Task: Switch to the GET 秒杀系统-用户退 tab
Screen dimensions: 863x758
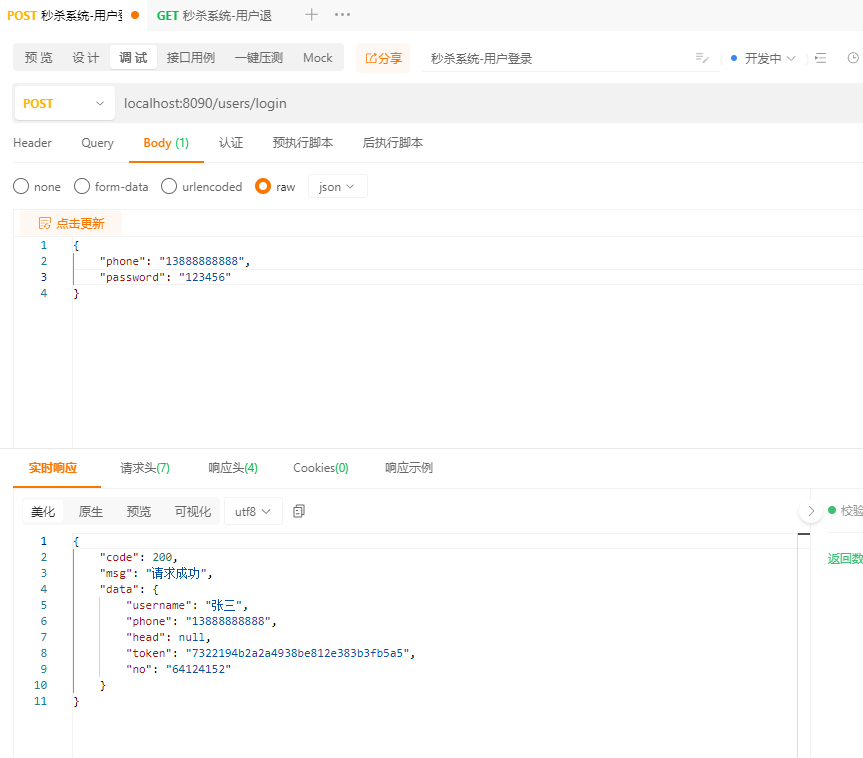Action: [215, 15]
